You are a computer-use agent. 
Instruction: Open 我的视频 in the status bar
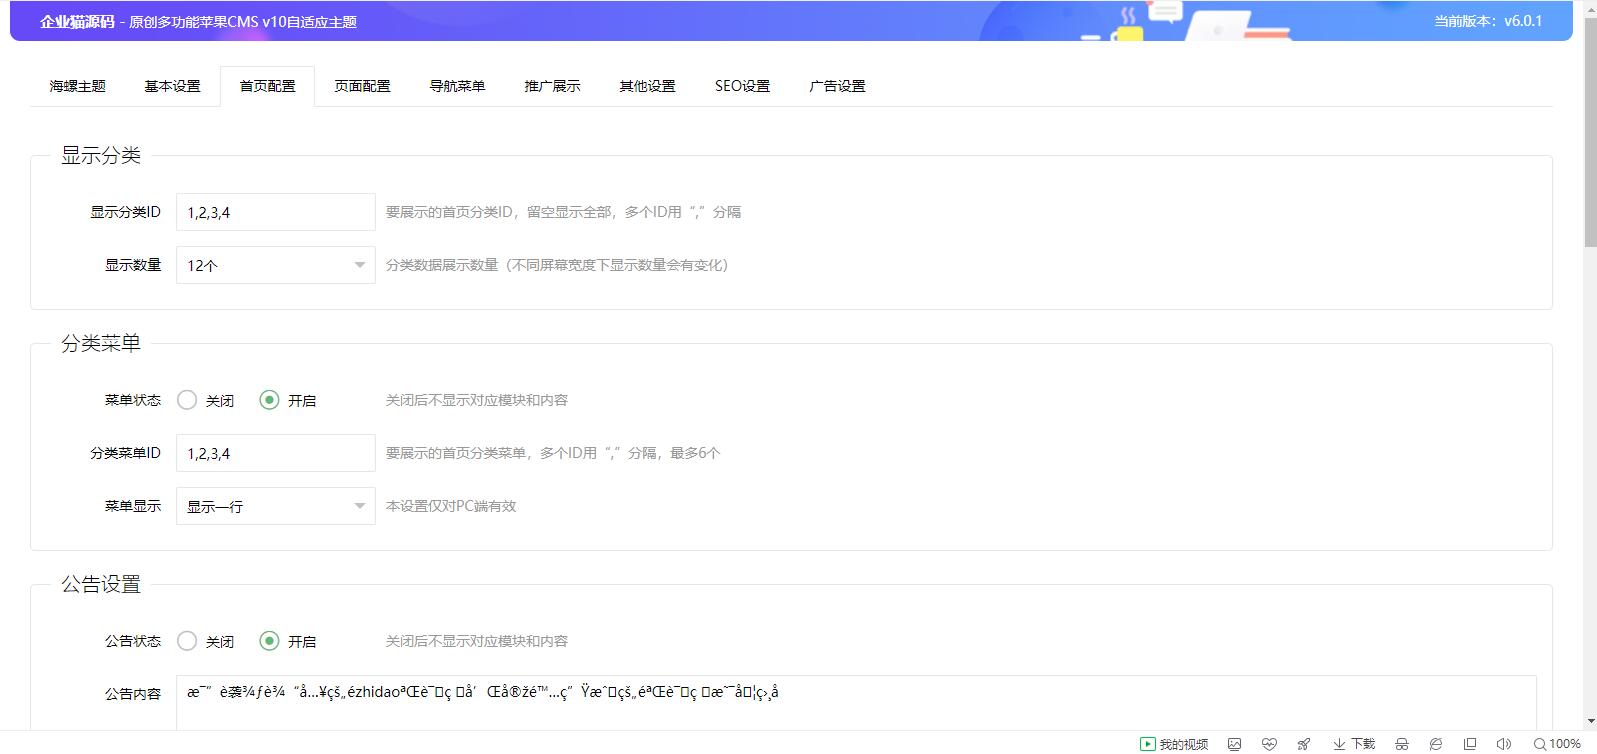click(x=1174, y=744)
